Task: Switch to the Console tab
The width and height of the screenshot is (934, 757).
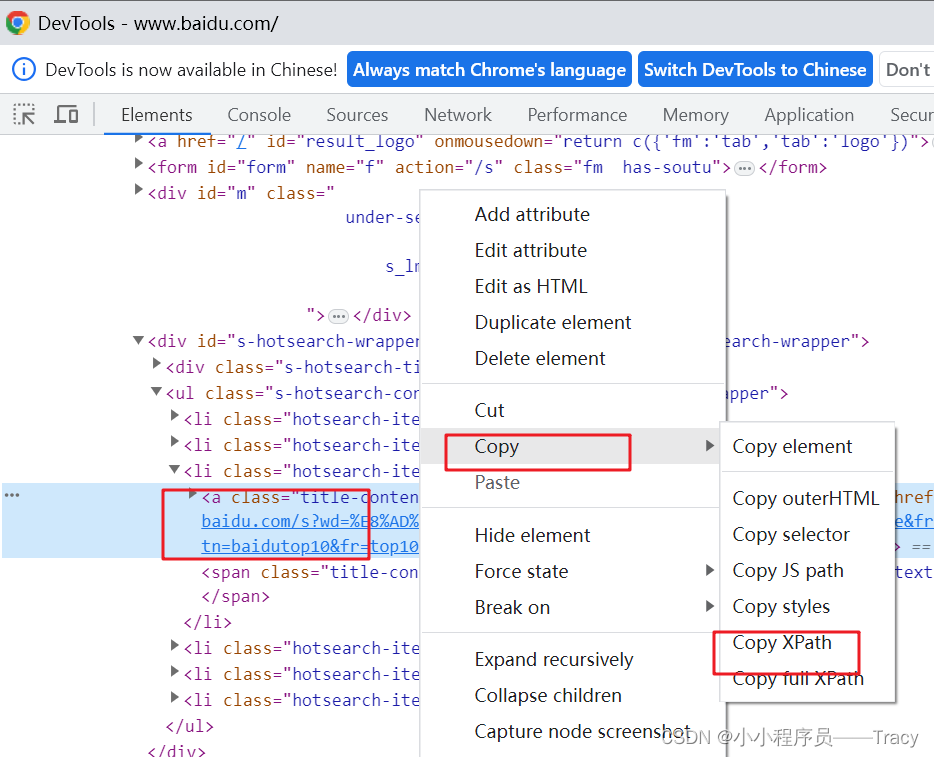Action: (259, 114)
